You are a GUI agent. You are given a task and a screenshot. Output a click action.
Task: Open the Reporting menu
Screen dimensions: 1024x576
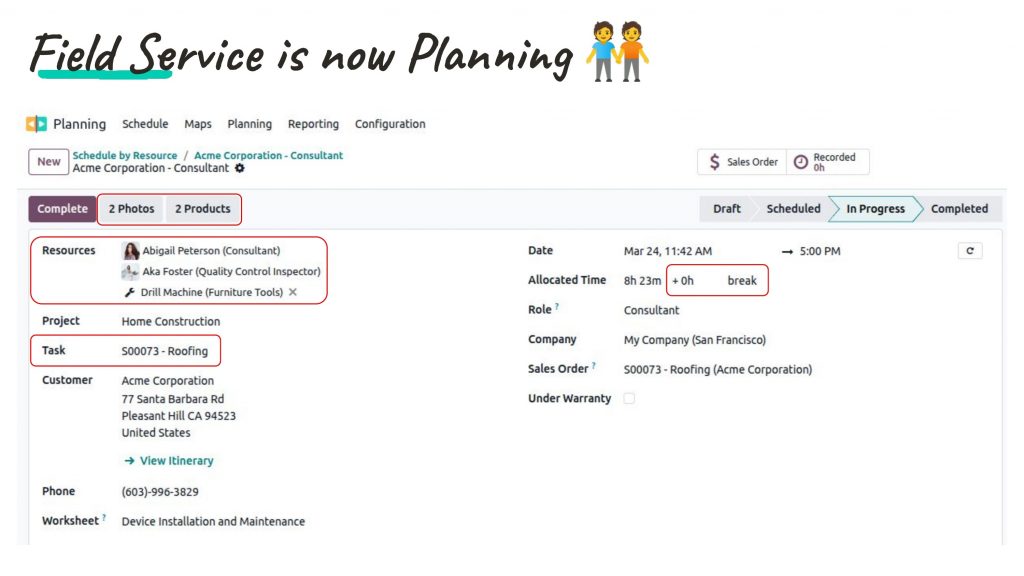(x=313, y=123)
